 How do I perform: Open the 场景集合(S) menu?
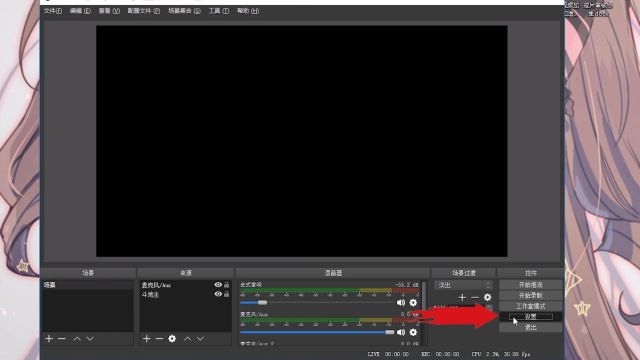click(x=184, y=11)
